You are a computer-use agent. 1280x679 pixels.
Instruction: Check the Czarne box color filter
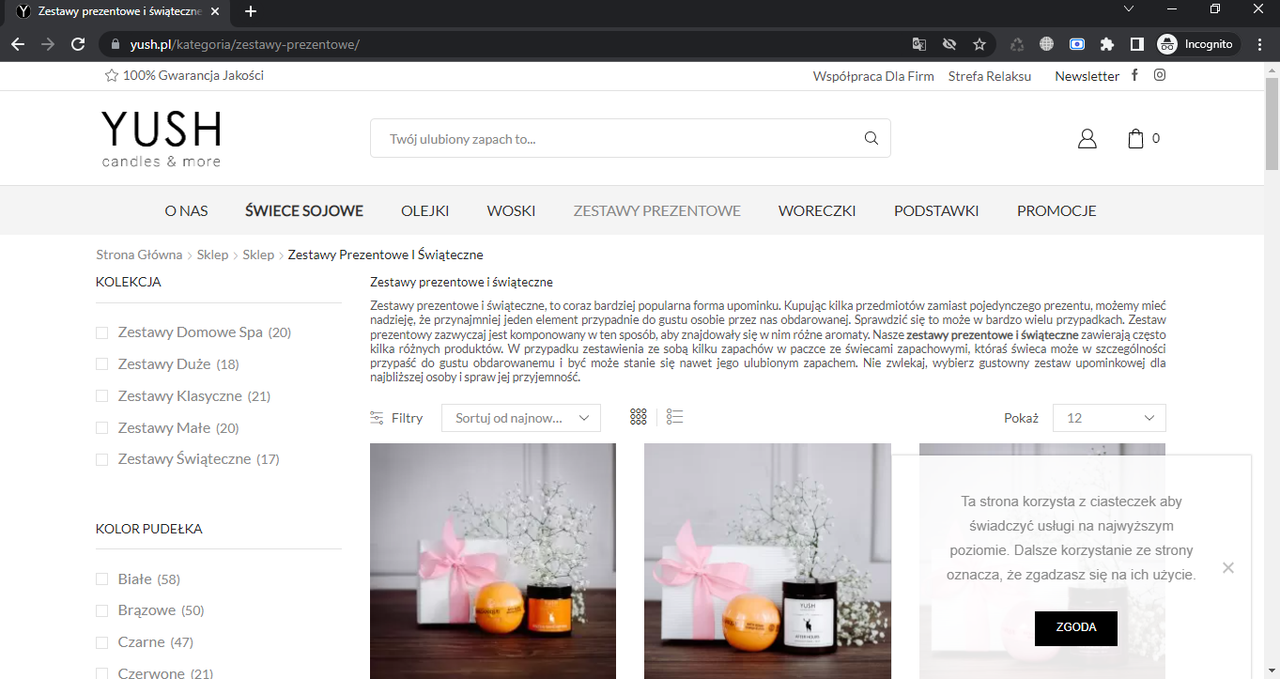[102, 642]
